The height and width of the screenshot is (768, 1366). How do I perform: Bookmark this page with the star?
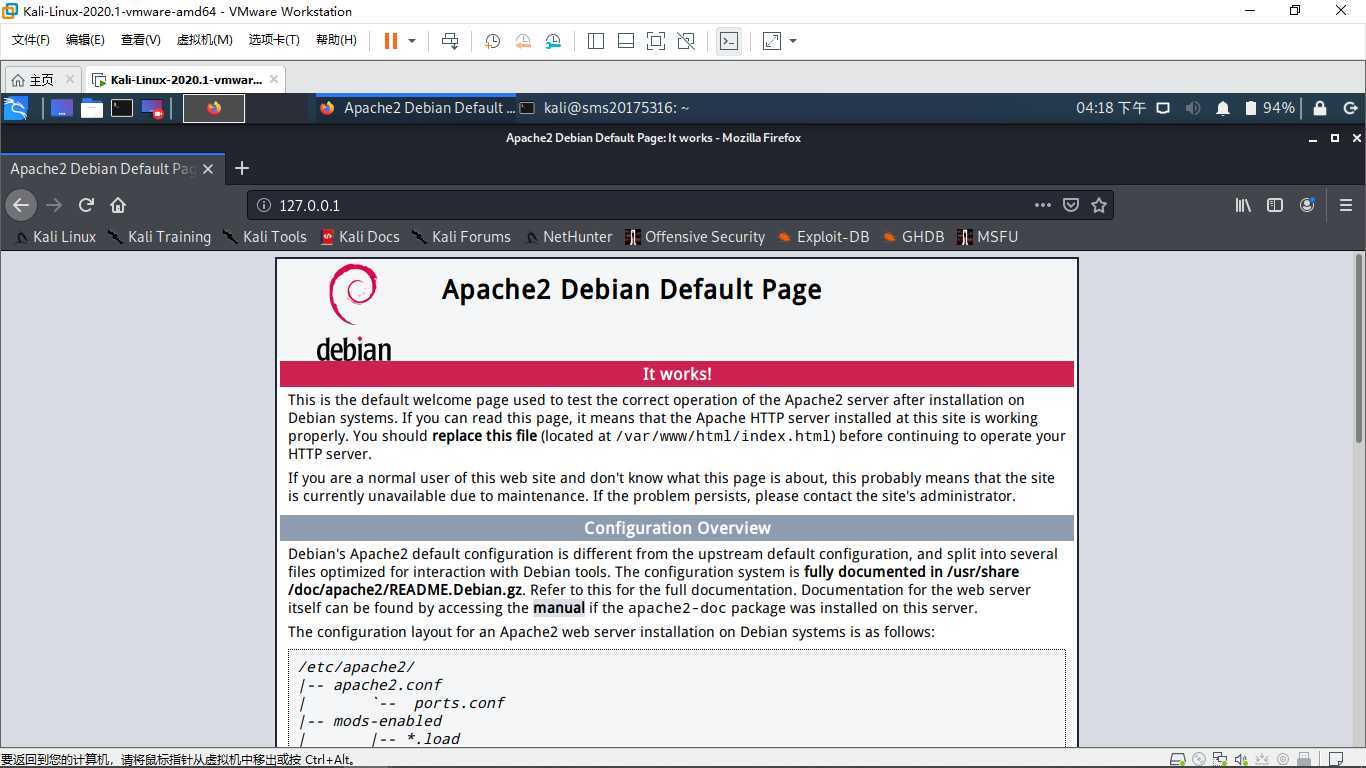[1099, 205]
